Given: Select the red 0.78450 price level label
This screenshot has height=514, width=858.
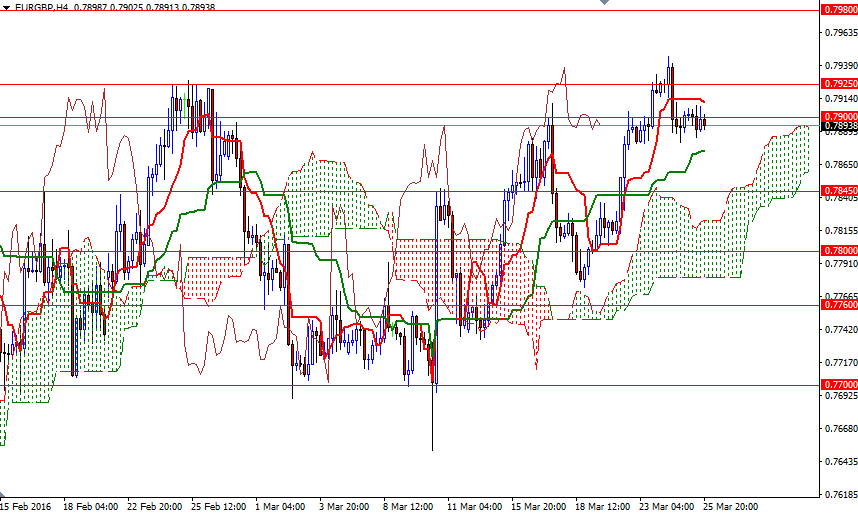Looking at the screenshot, I should pos(840,190).
